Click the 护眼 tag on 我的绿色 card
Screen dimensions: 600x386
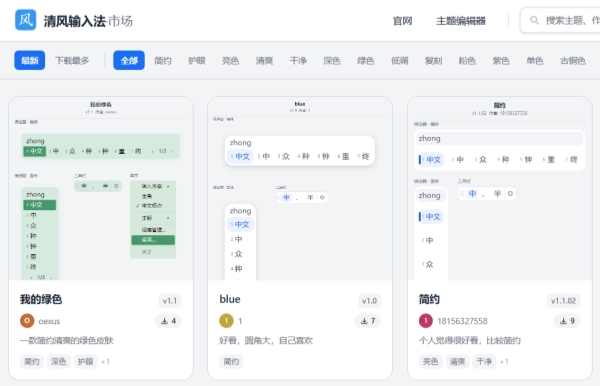click(x=85, y=362)
